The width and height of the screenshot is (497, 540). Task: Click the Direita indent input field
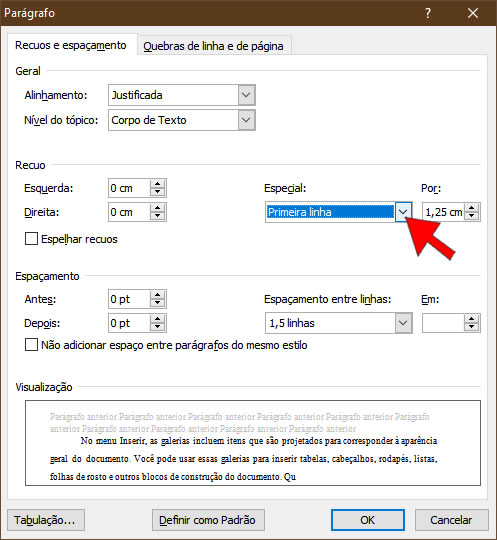coord(129,212)
